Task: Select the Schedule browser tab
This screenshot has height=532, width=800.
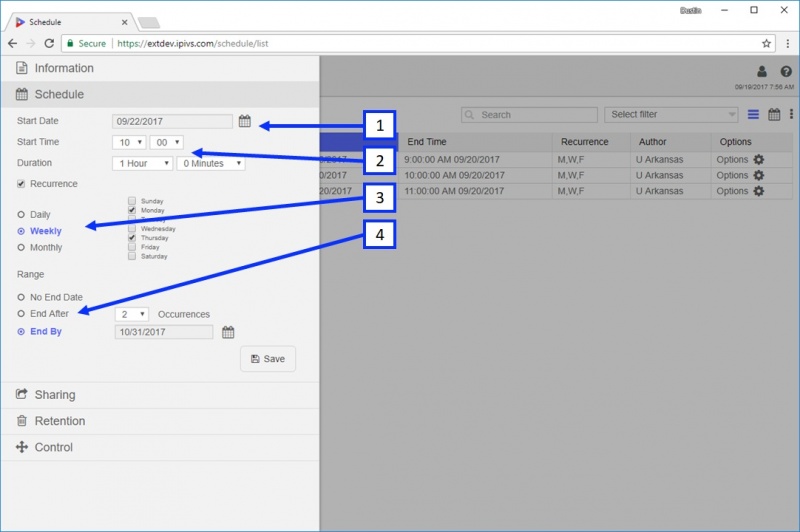Action: tap(69, 22)
